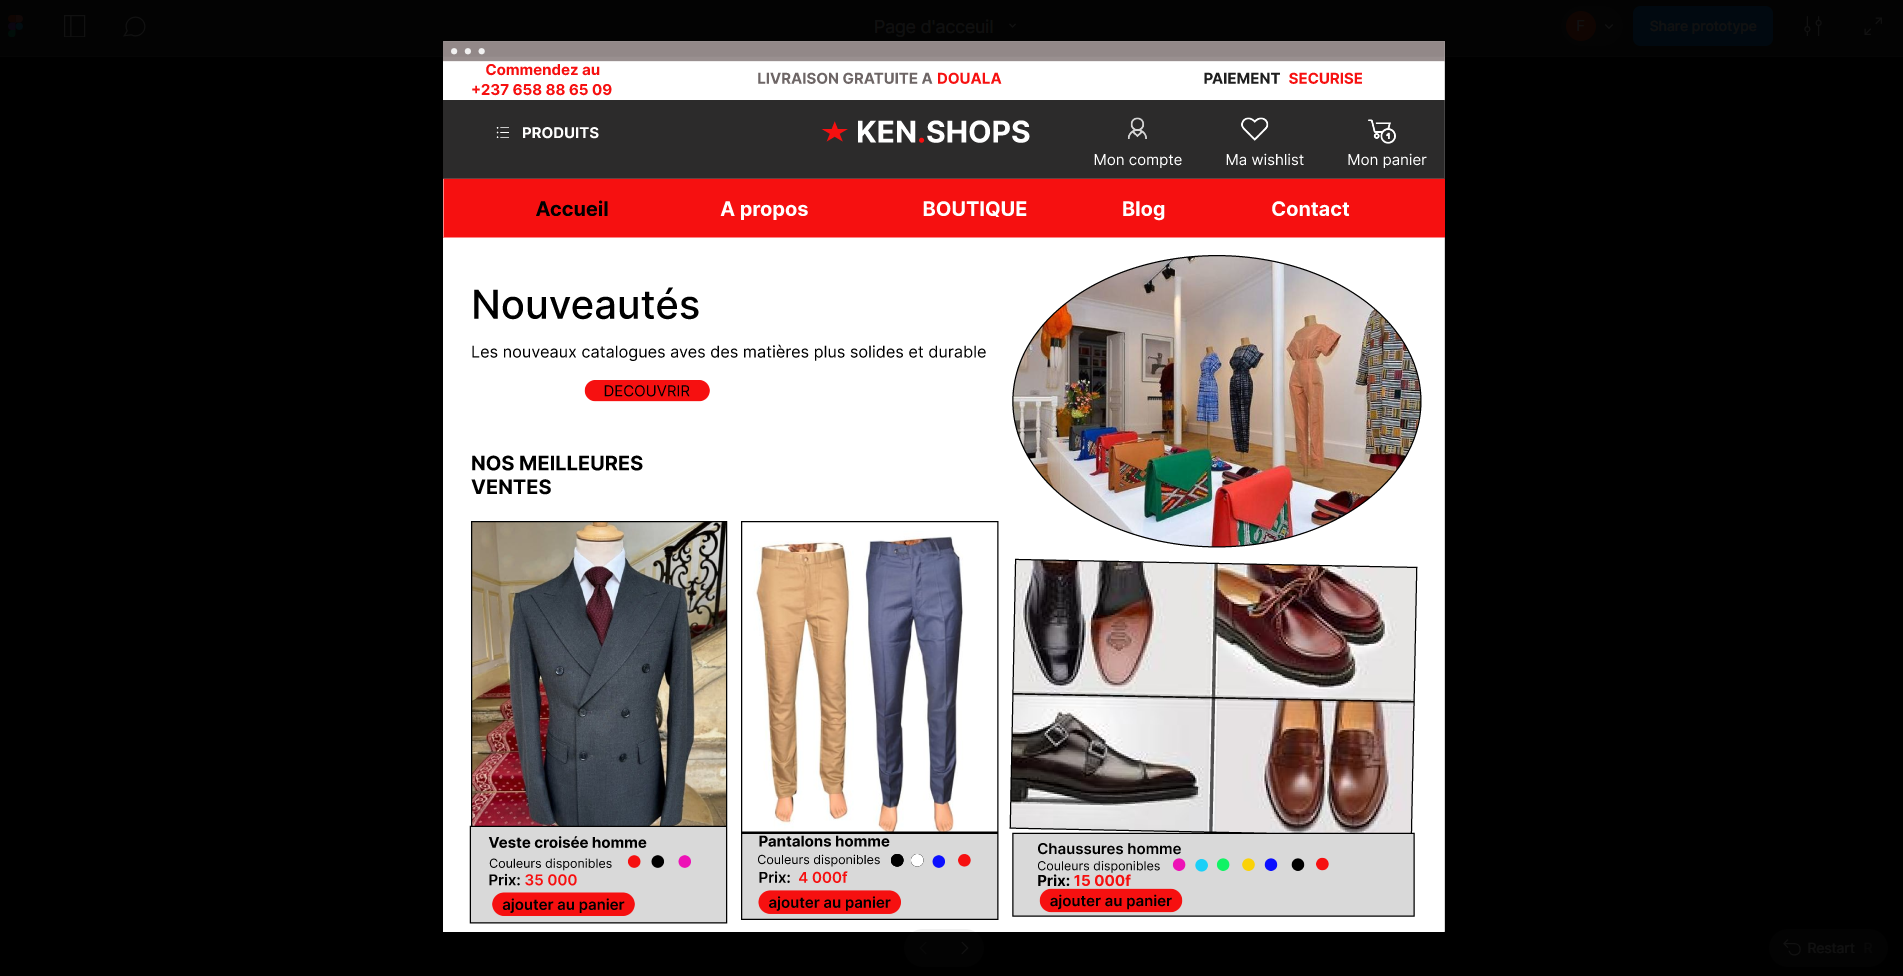Select blue color for Pantalons homme
The height and width of the screenshot is (976, 1903).
938,861
